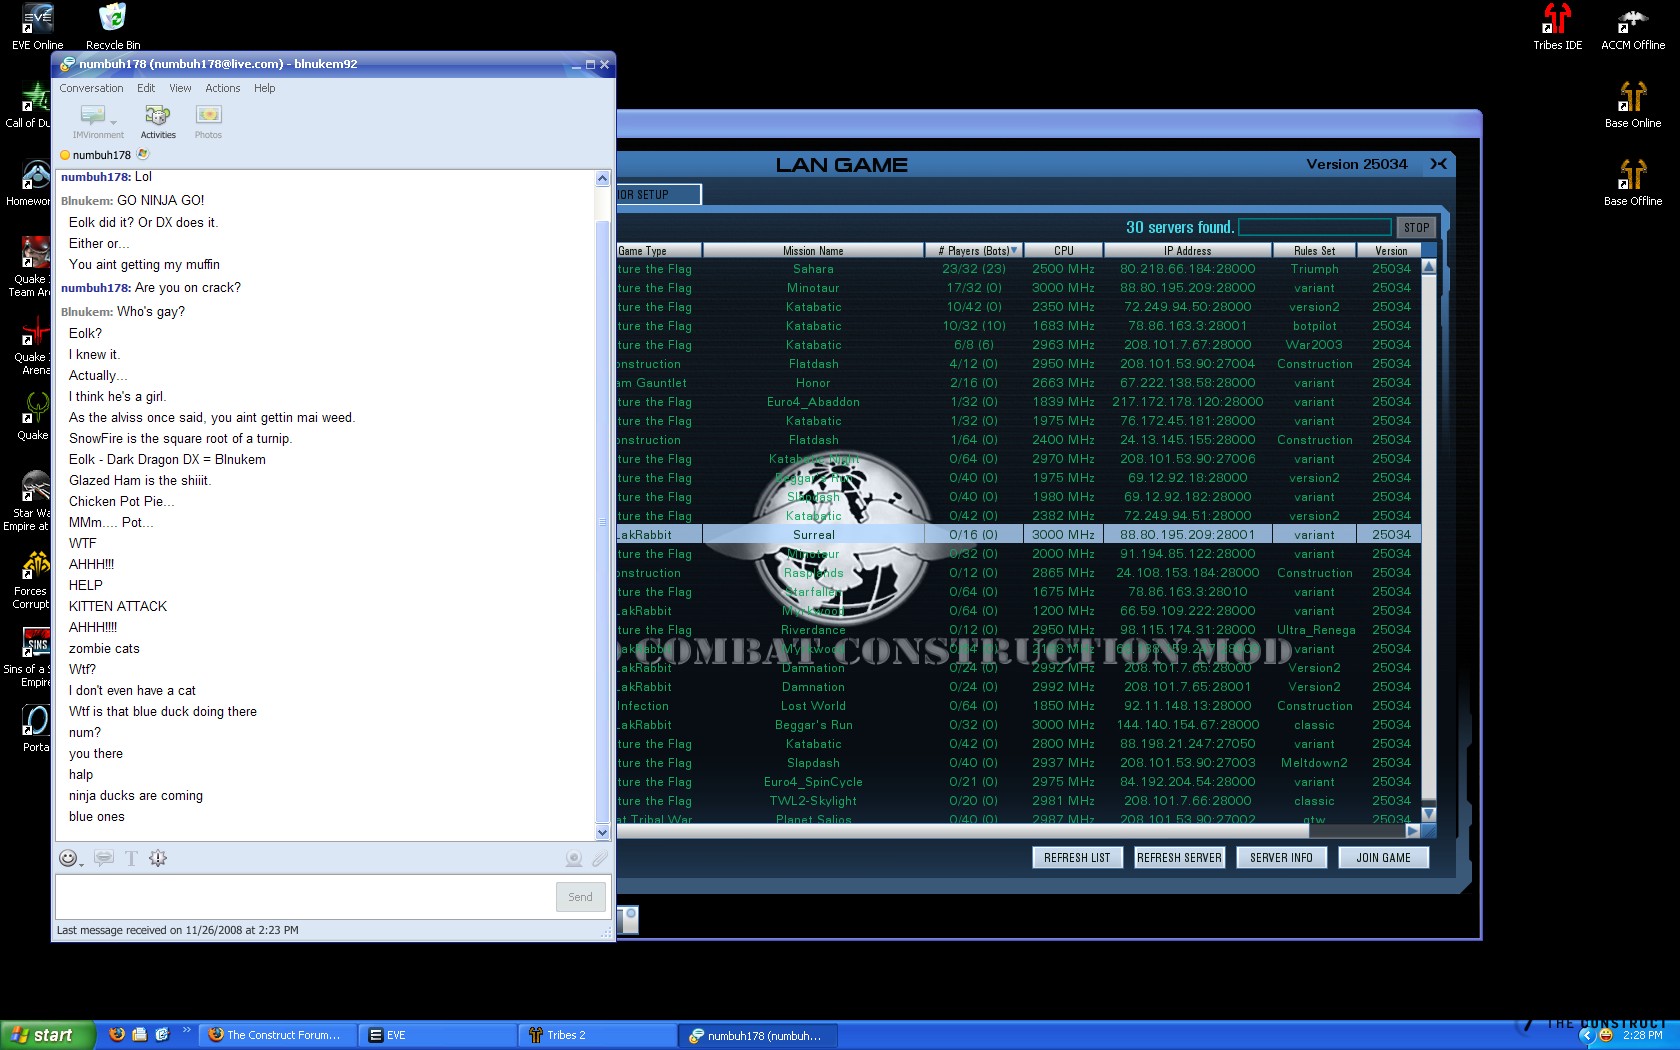Launch Firefox from the quick launch bar
Viewport: 1680px width, 1050px height.
[x=117, y=1035]
